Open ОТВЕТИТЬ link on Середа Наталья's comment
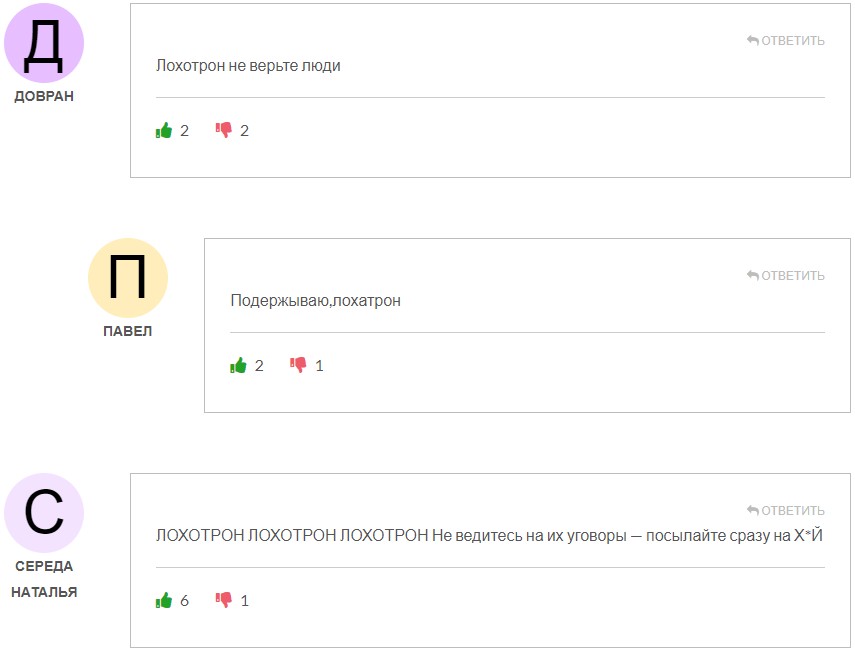This screenshot has height=656, width=855. click(791, 509)
